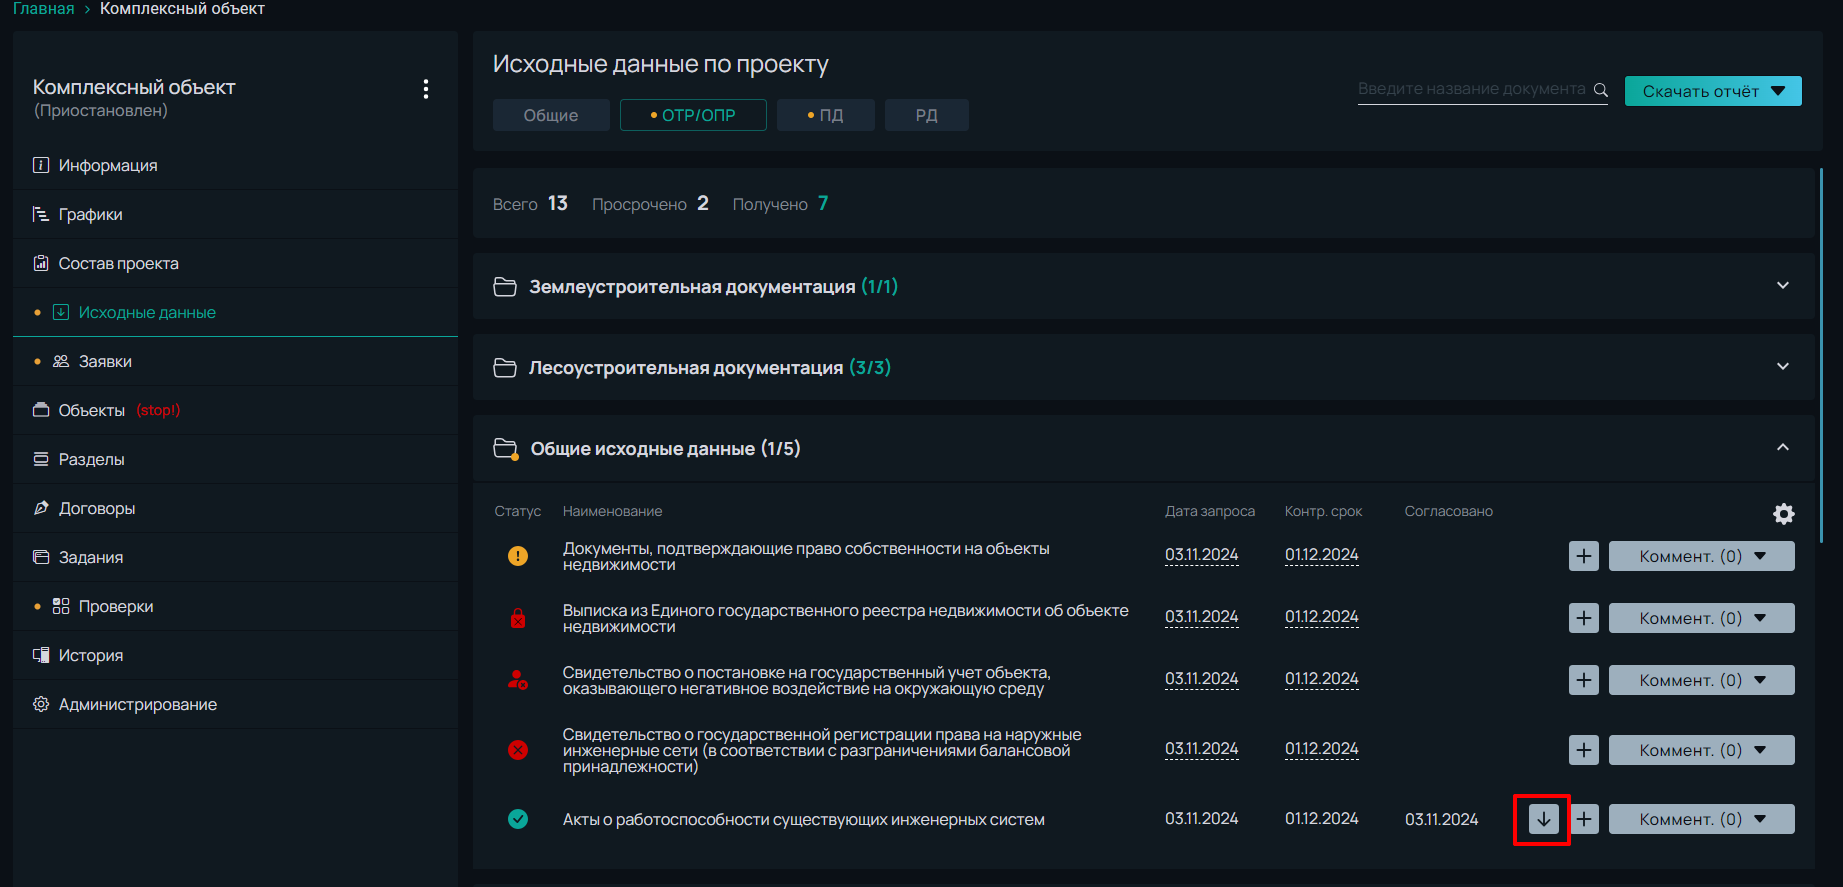Switch to the ПД tab
Image resolution: width=1843 pixels, height=887 pixels.
[x=825, y=115]
